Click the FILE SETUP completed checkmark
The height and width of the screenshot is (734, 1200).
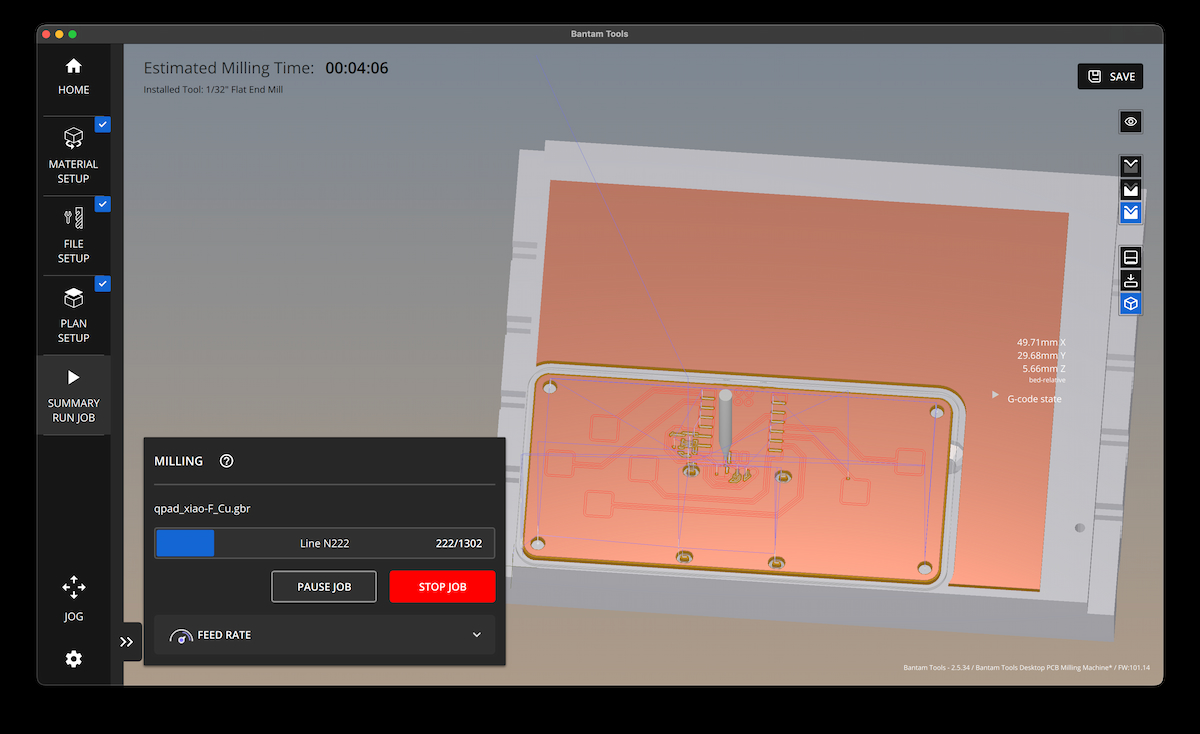point(103,204)
